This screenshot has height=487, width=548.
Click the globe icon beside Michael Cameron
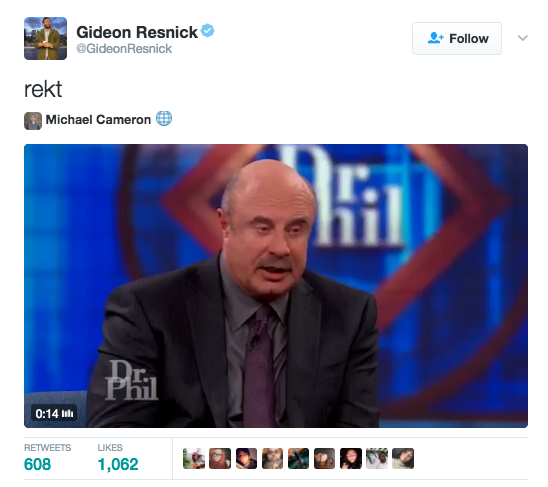tap(164, 119)
